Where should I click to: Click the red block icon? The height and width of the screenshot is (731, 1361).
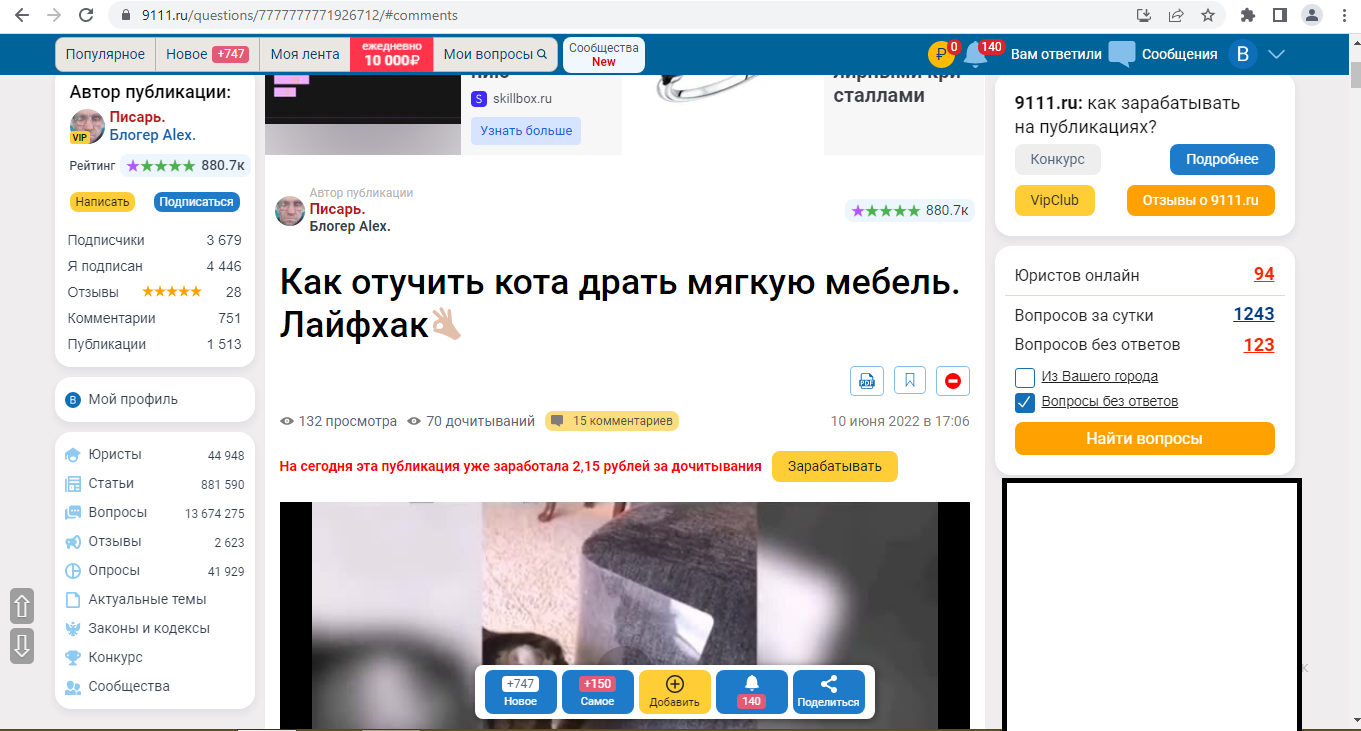[x=953, y=381]
